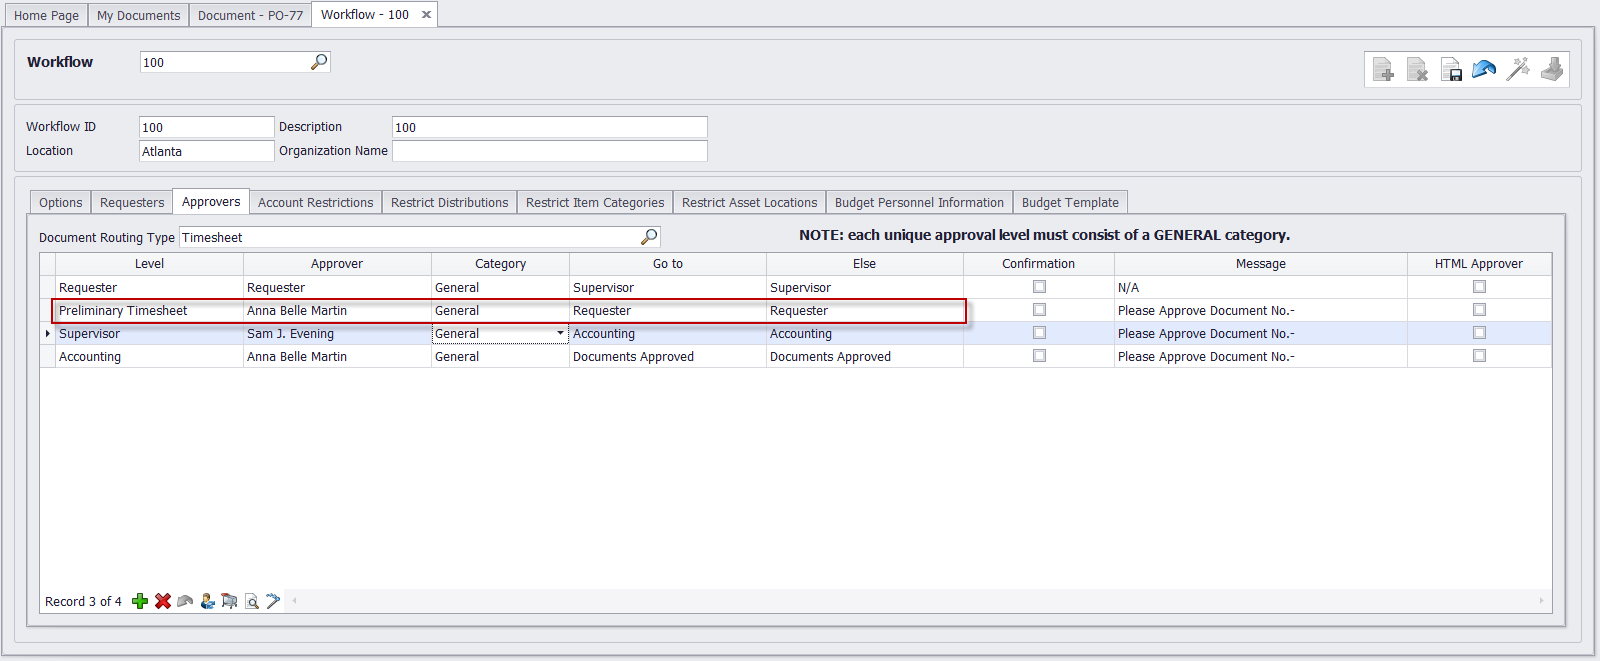Toggle Confirmation checkbox for Preliminary Timesheet row
The width and height of the screenshot is (1600, 661).
tap(1039, 310)
